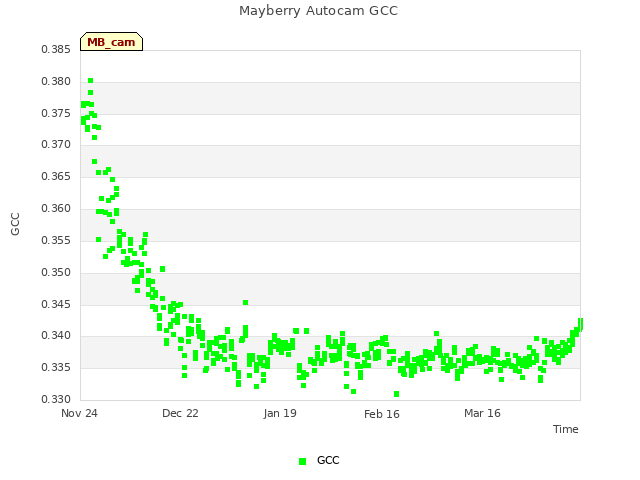This screenshot has height=480, width=640.
Task: Click the Mar 16 axis label
Action: tap(482, 413)
